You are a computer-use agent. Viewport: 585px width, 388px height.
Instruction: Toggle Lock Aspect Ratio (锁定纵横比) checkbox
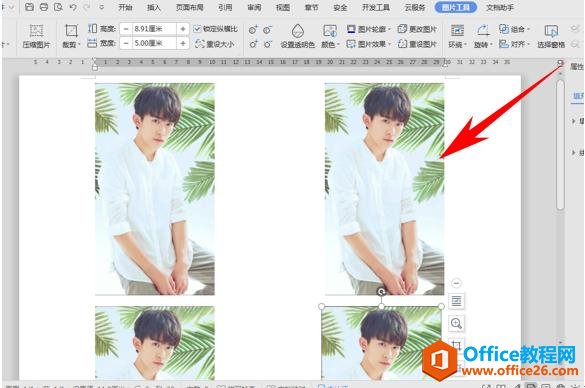[197, 29]
